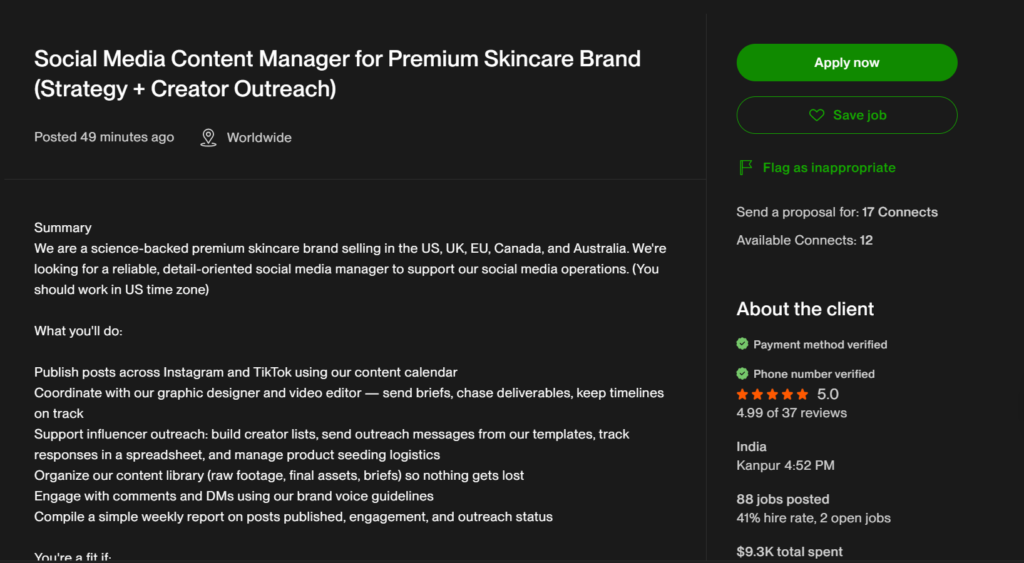This screenshot has width=1024, height=563.
Task: Click the 4.99 of 37 reviews text
Action: click(792, 413)
